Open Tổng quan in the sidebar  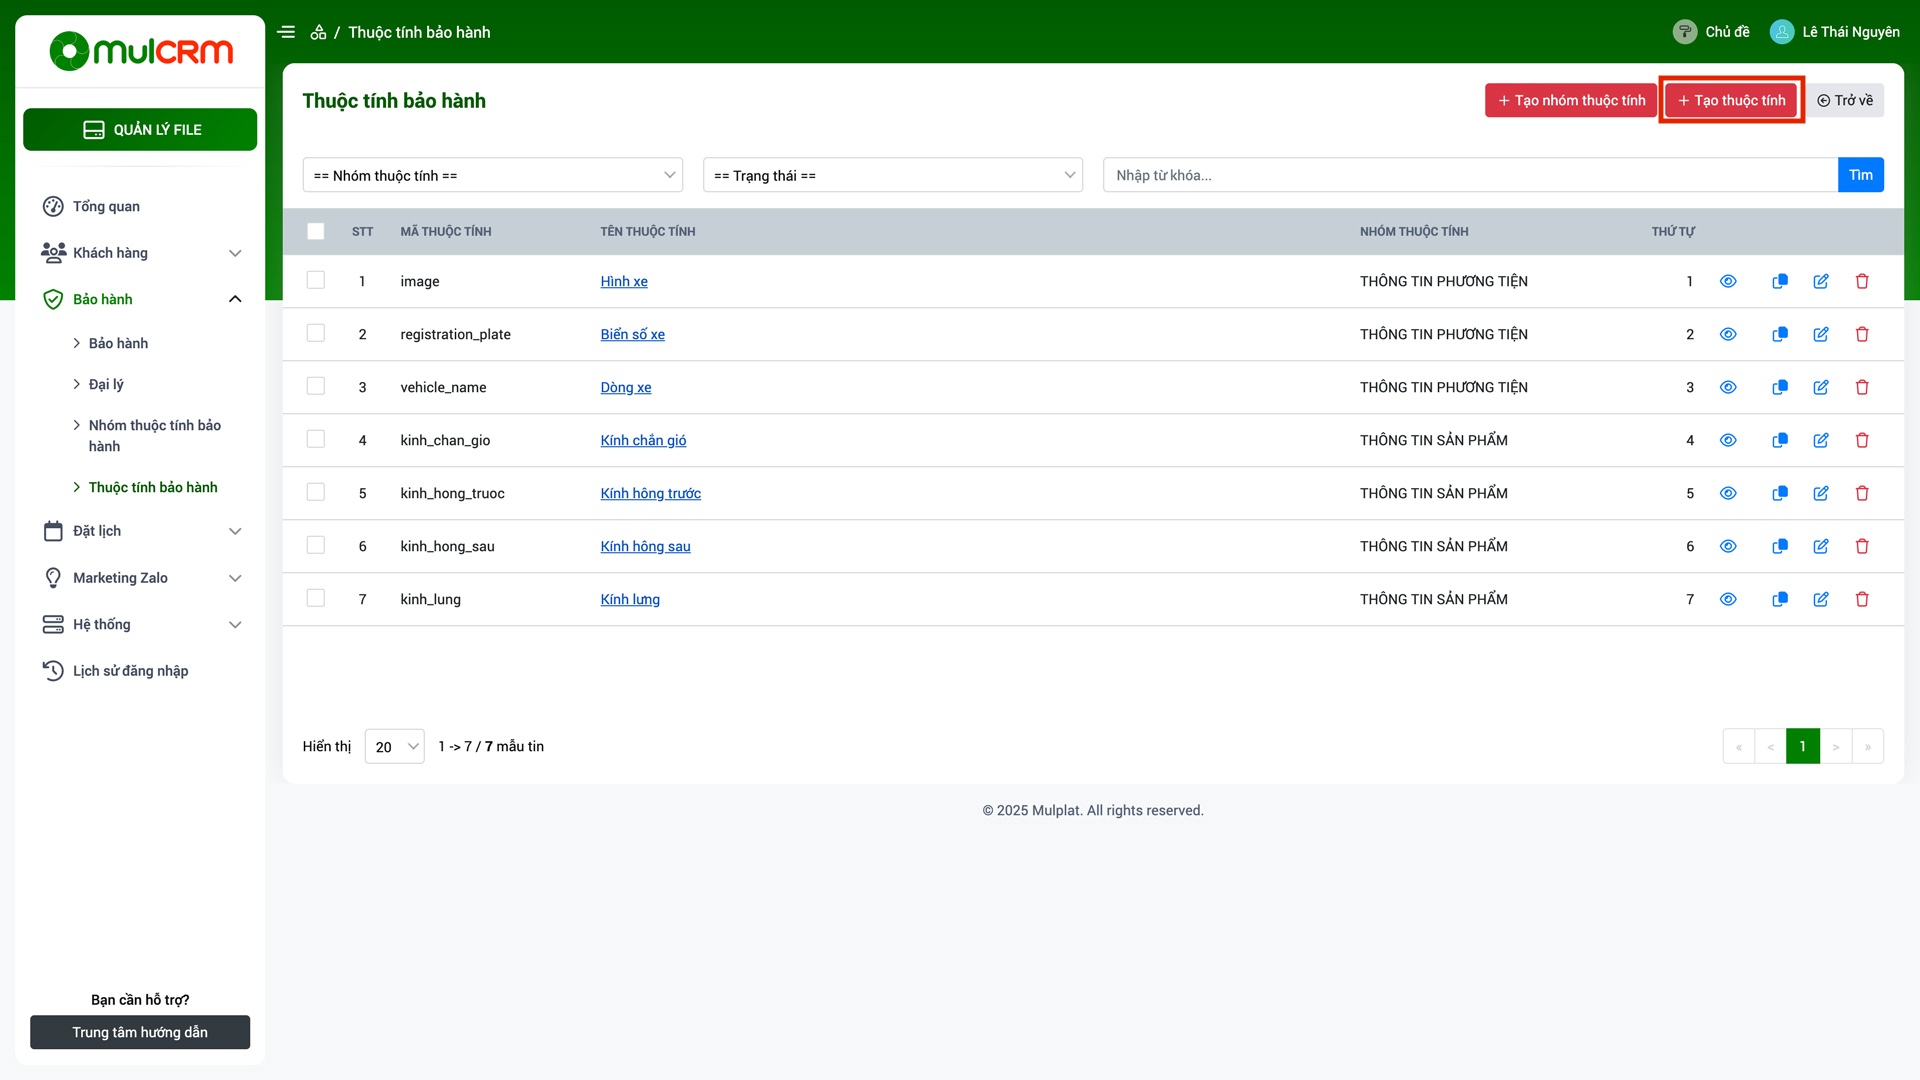pyautogui.click(x=106, y=206)
